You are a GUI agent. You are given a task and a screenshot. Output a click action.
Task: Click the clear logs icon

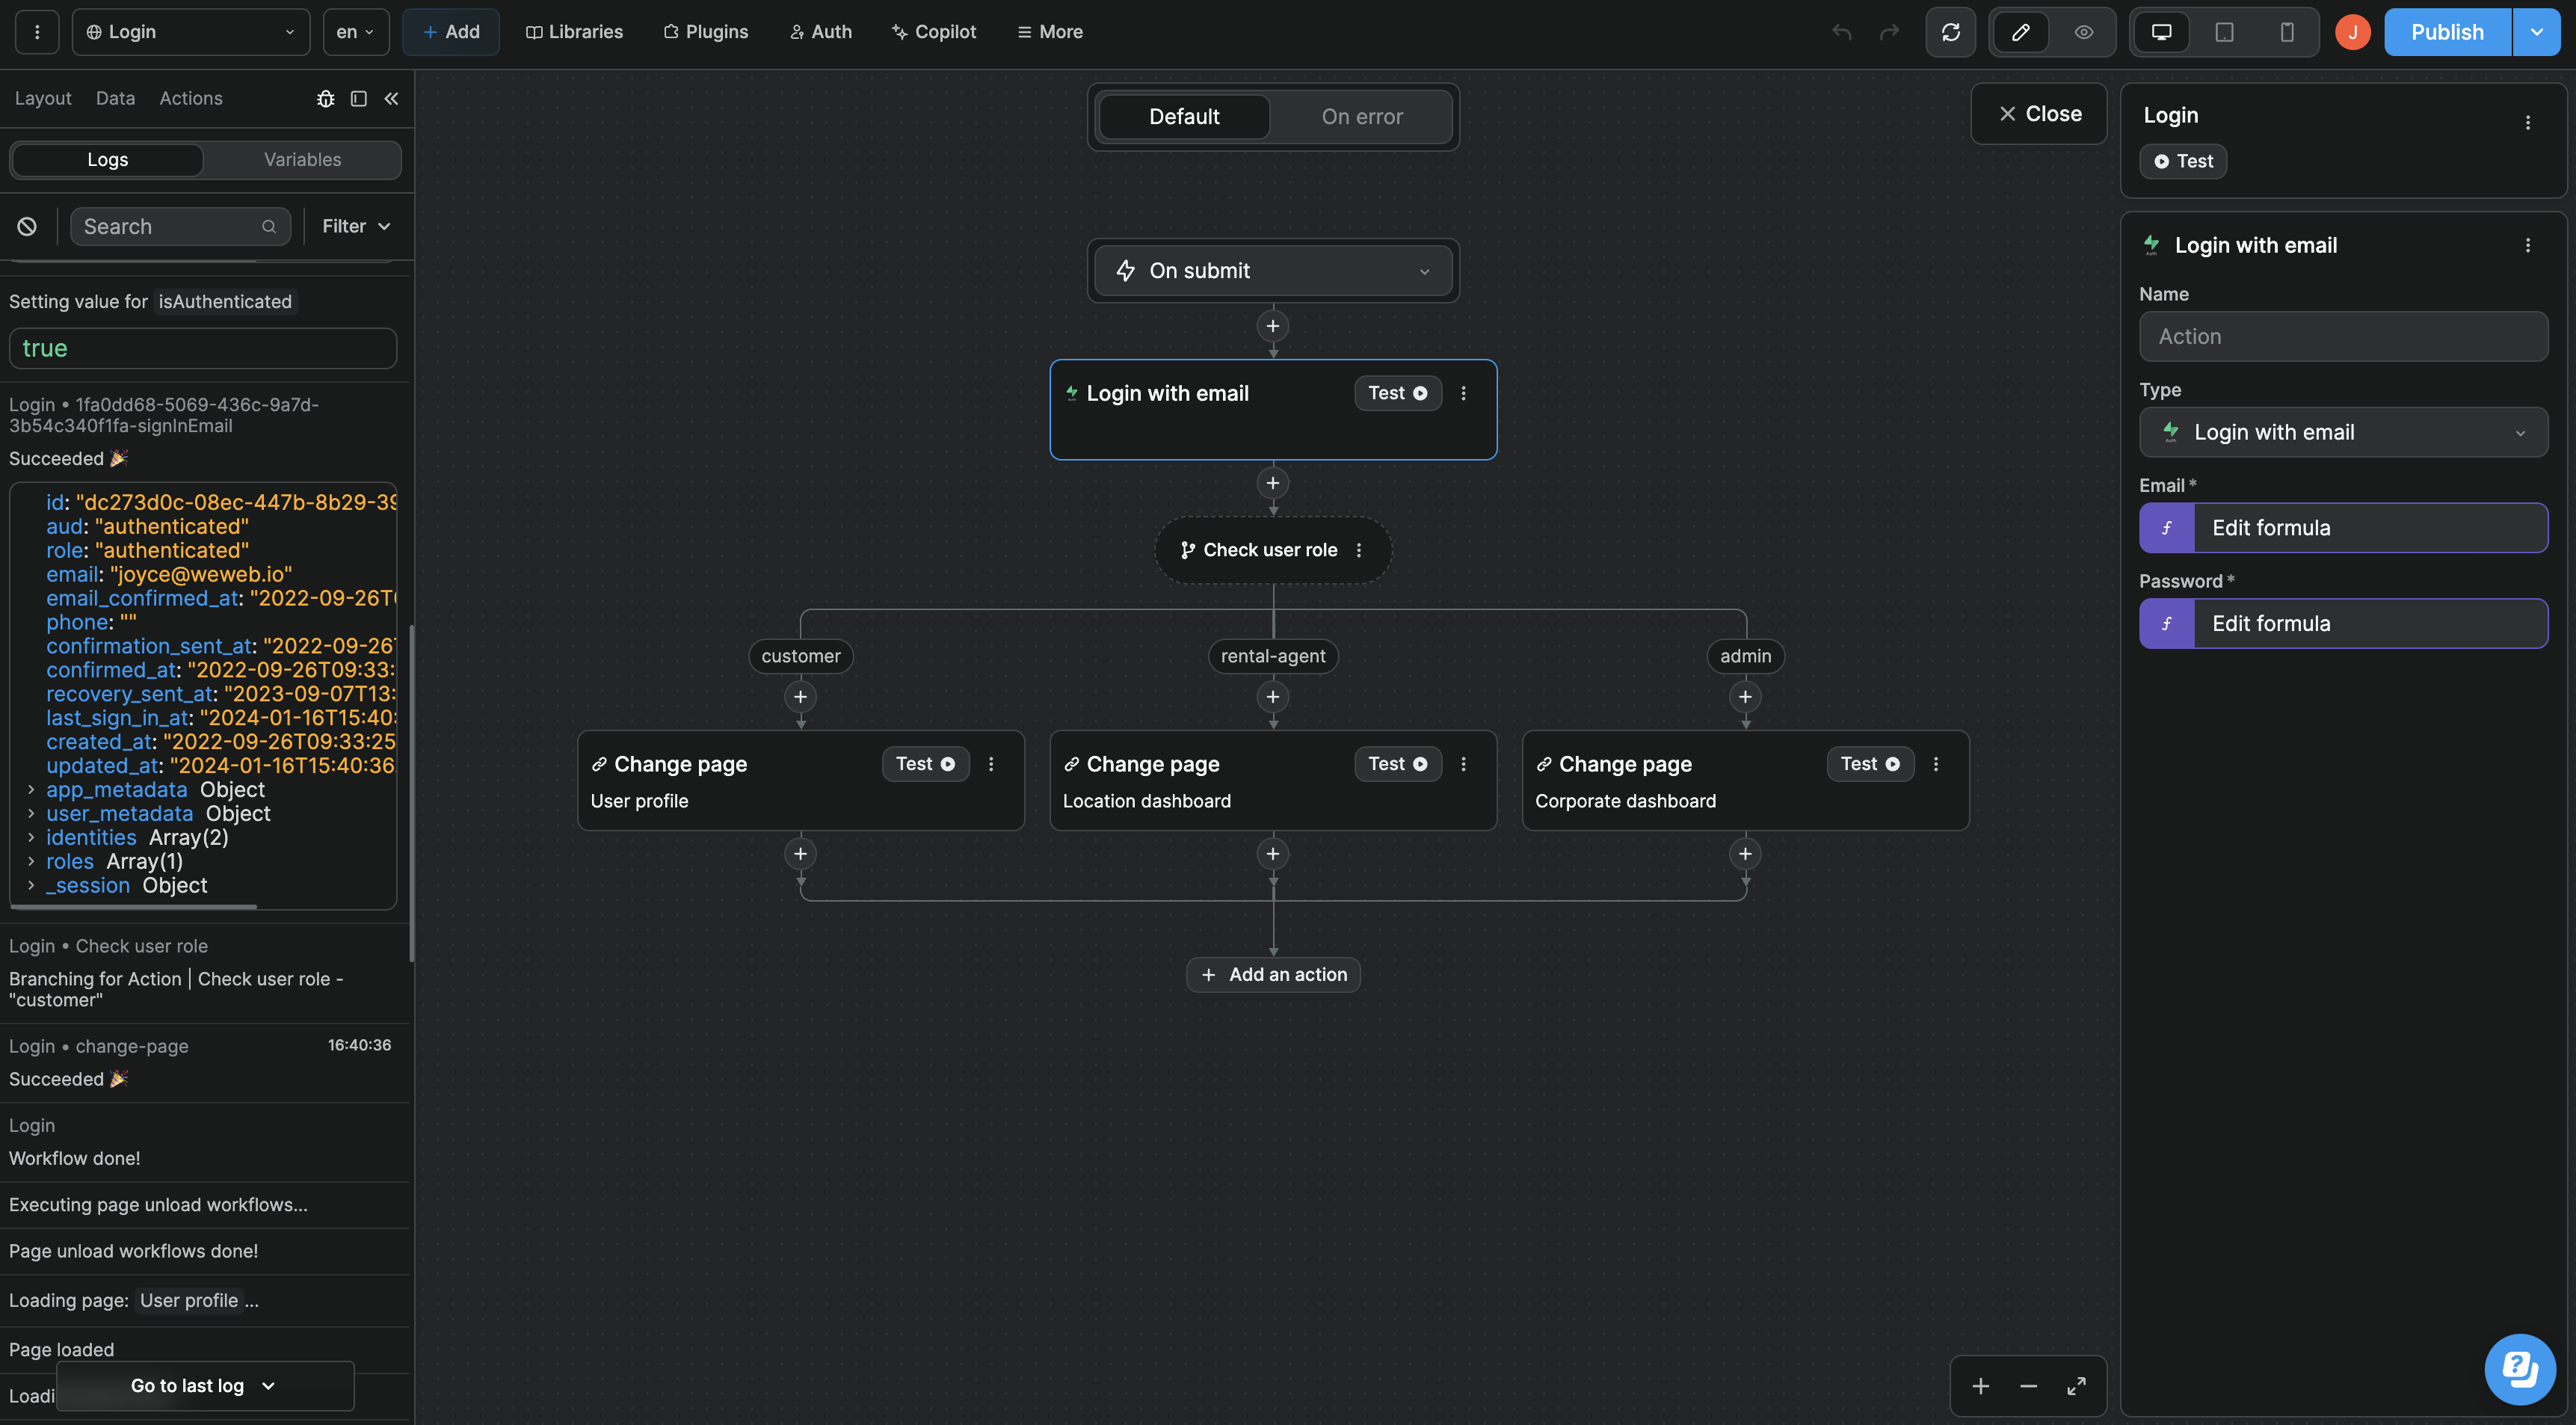click(x=26, y=226)
